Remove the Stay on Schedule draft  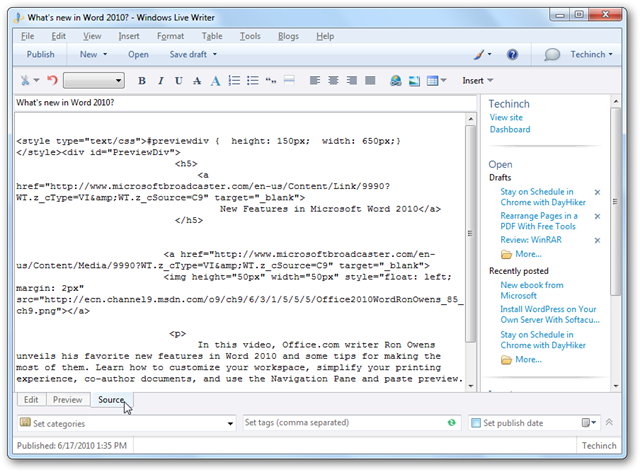pos(597,192)
